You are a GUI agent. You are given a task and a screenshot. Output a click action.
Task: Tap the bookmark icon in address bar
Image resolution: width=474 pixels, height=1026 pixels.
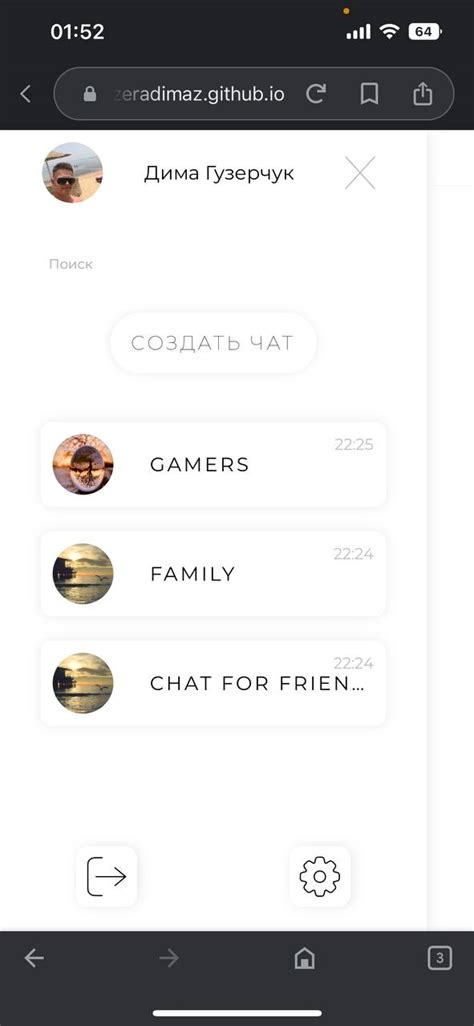click(x=369, y=94)
